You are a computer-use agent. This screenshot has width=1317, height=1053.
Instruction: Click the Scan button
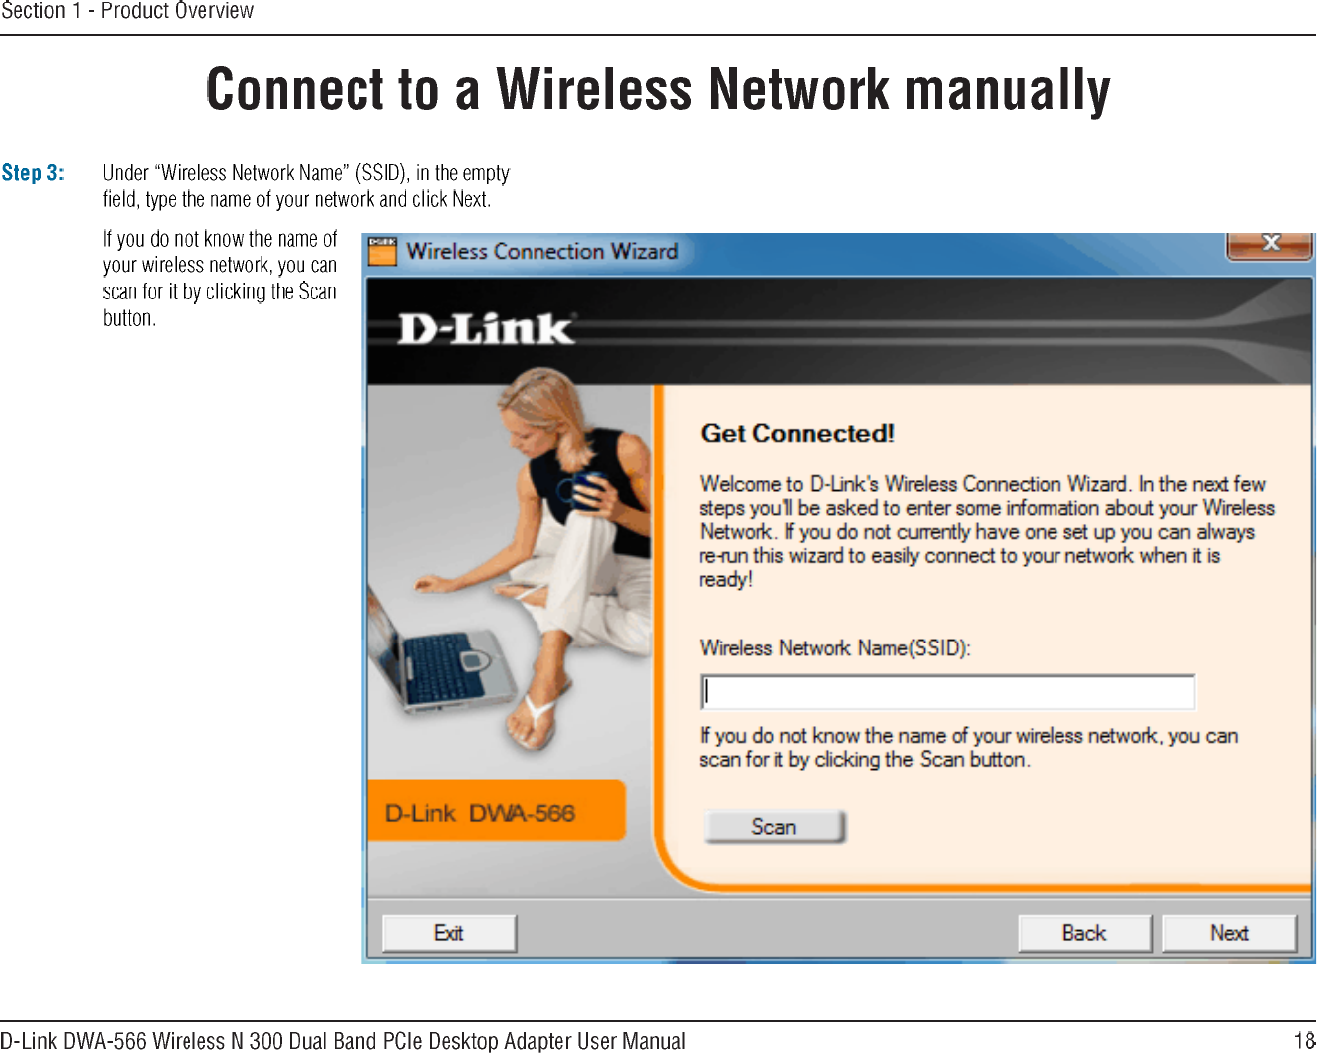click(x=775, y=827)
